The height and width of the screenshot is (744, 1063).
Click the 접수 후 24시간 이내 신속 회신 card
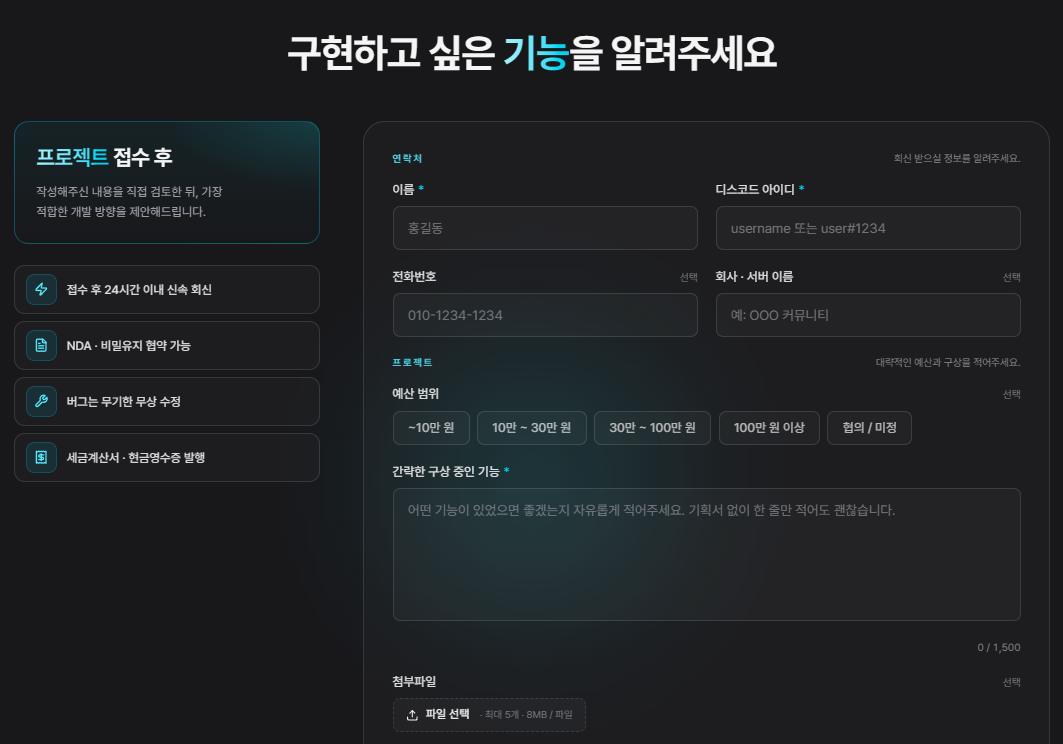[x=167, y=290]
